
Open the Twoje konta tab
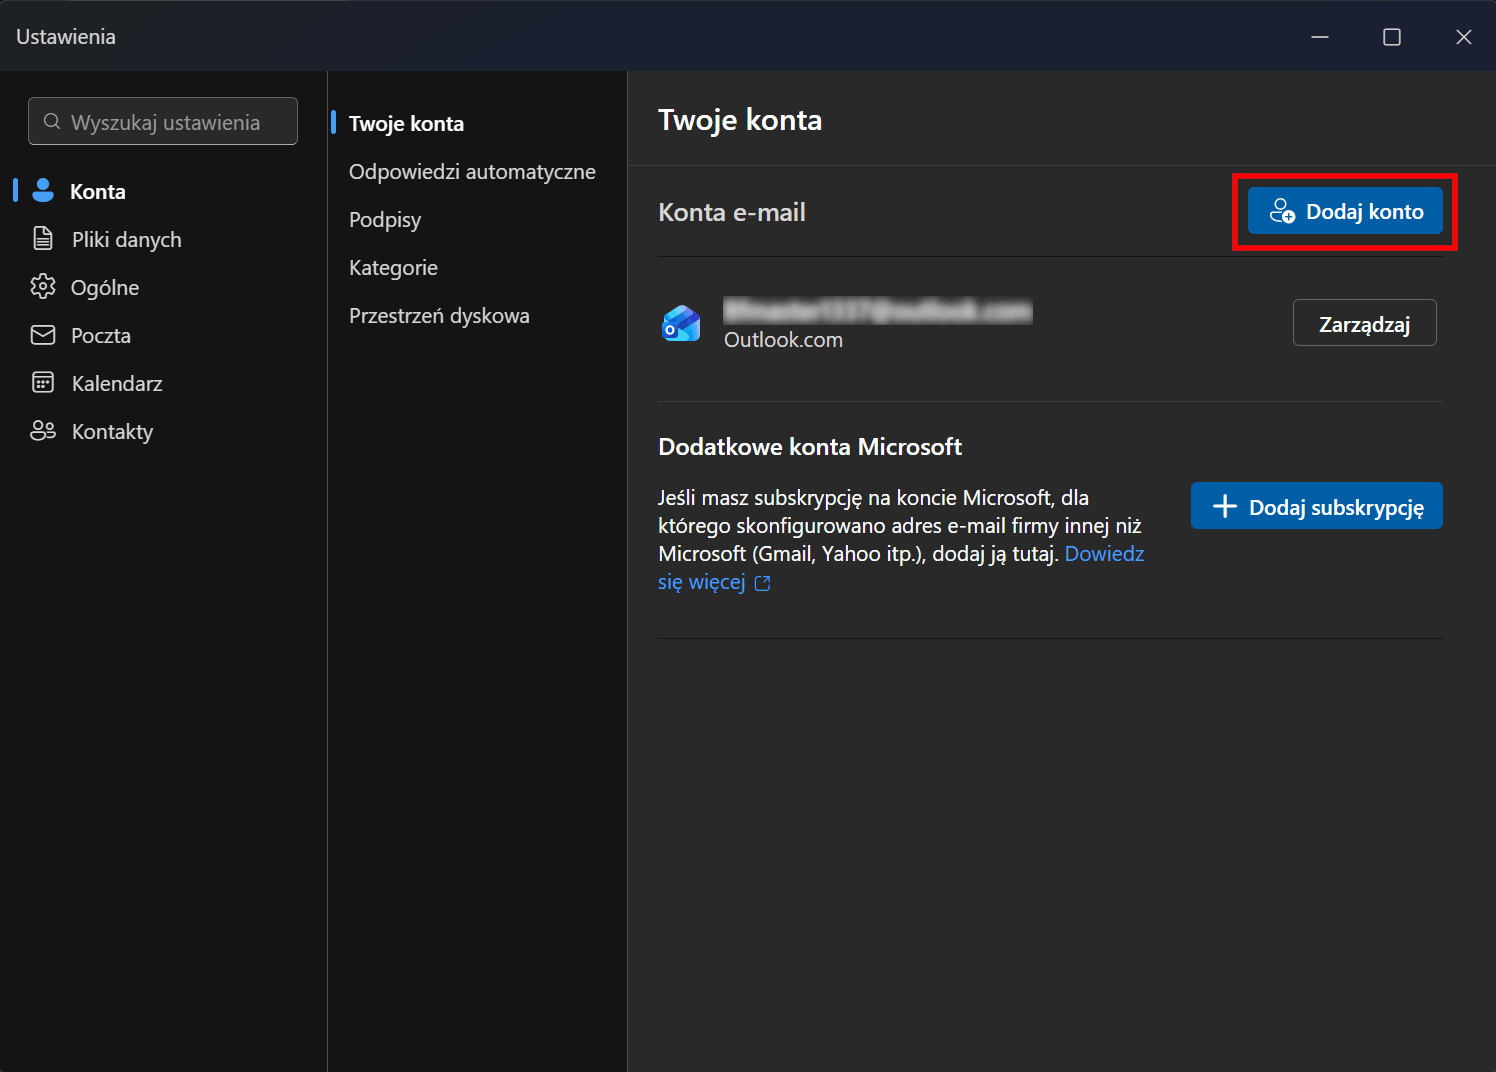[x=406, y=124]
